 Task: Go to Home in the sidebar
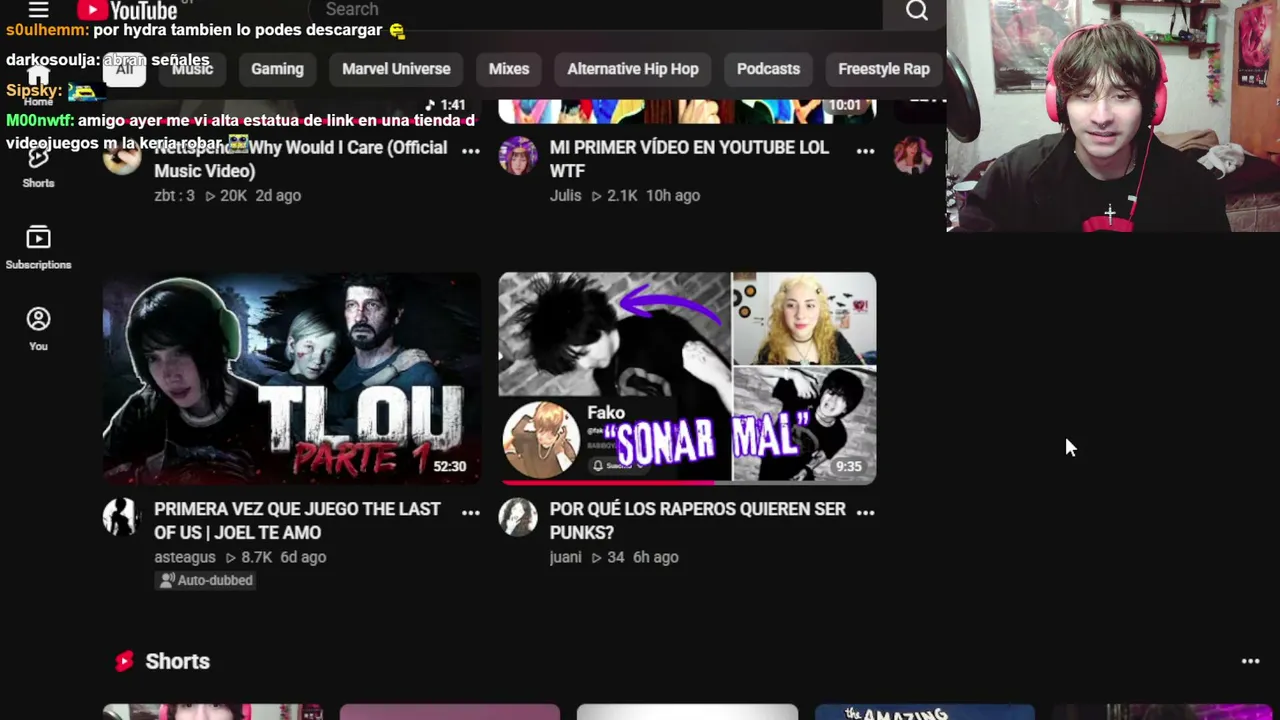(38, 87)
